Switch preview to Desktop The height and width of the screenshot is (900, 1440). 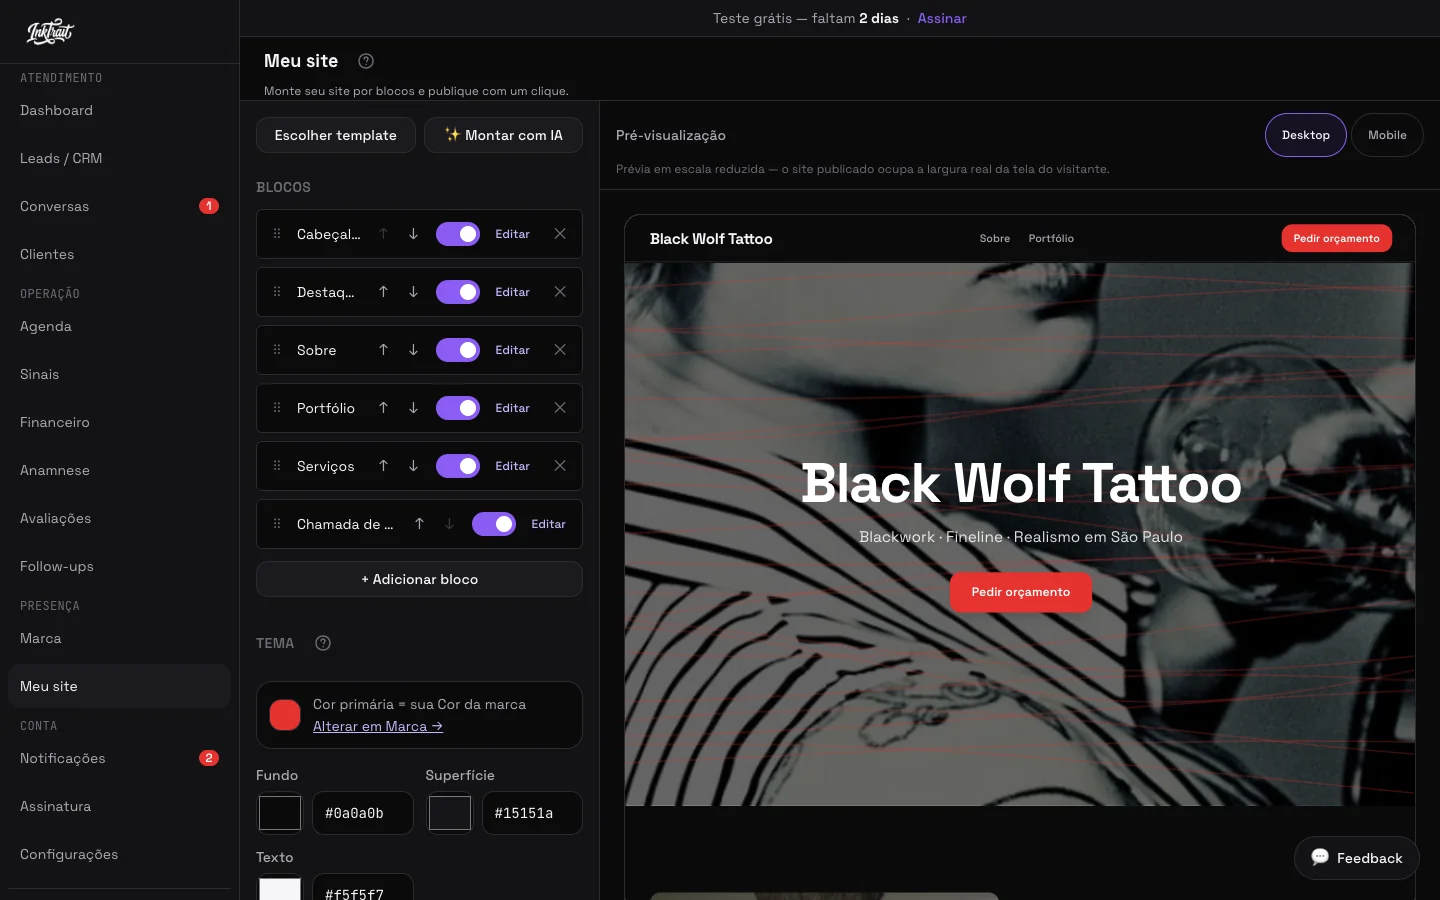coord(1306,135)
